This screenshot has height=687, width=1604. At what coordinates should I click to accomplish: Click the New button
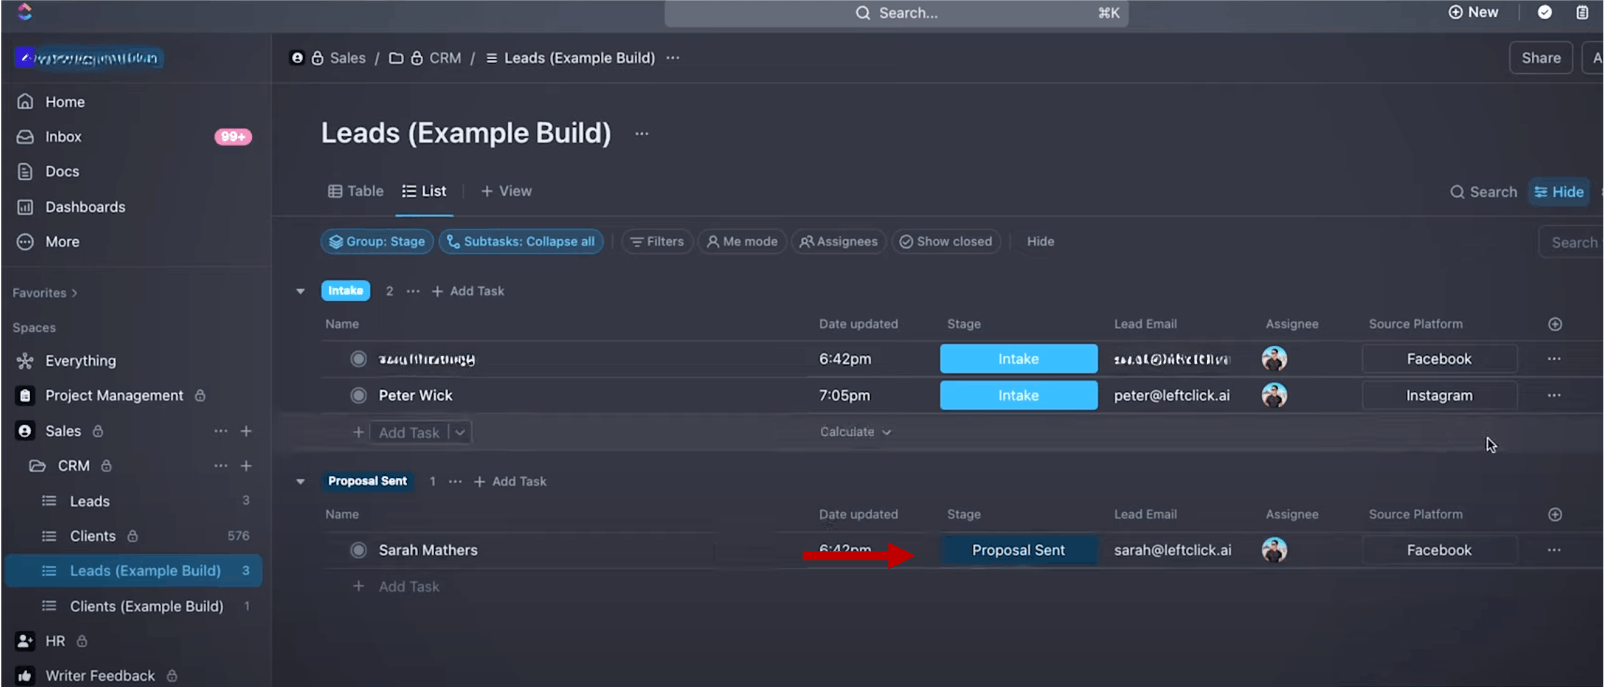pos(1473,12)
